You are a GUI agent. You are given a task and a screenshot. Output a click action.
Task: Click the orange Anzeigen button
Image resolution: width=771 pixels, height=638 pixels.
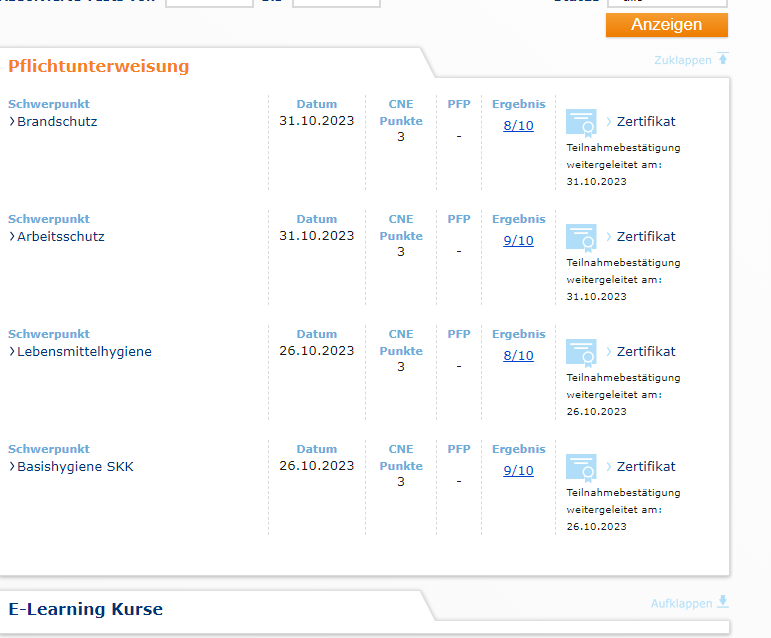coord(667,25)
